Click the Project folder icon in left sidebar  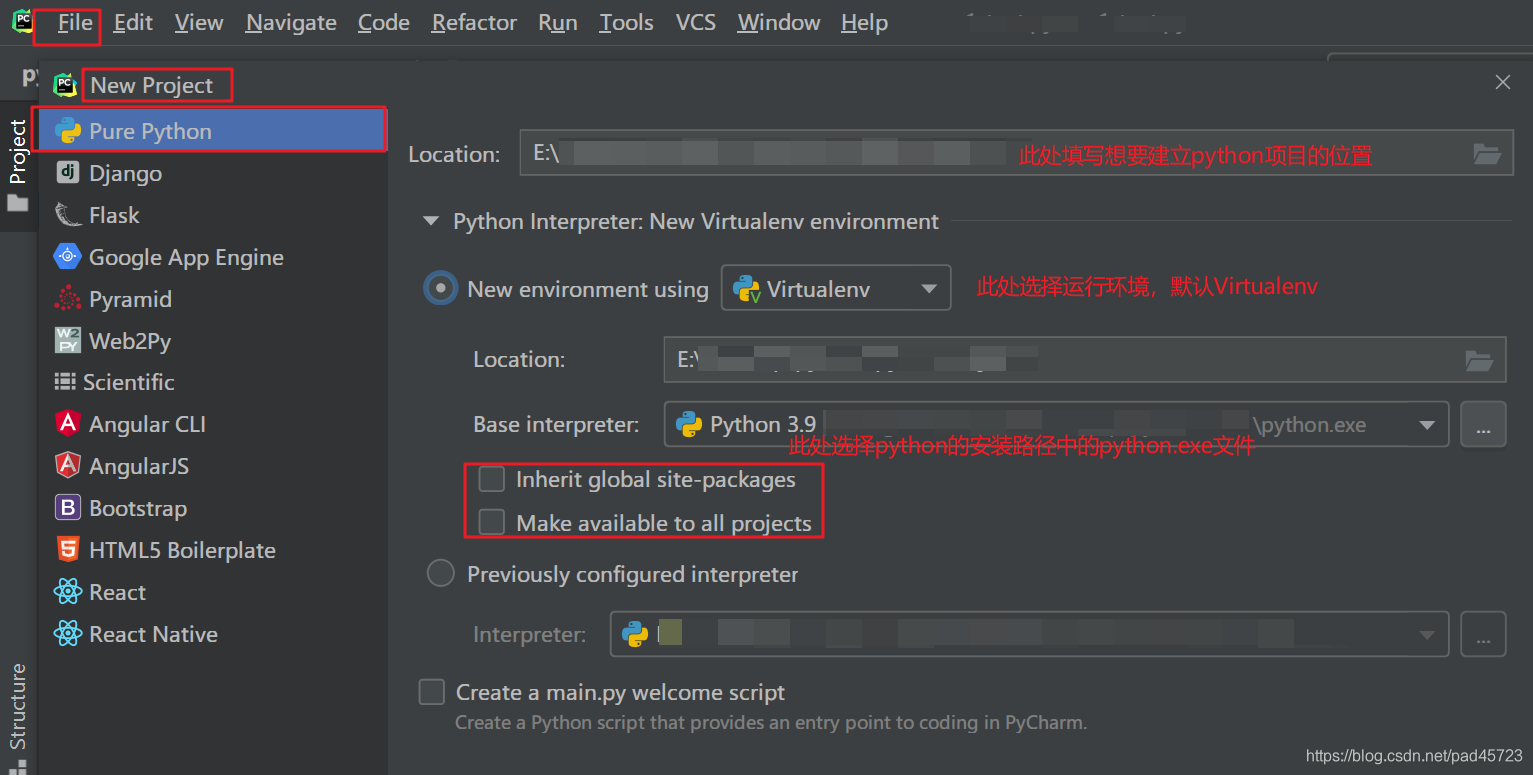pos(18,203)
